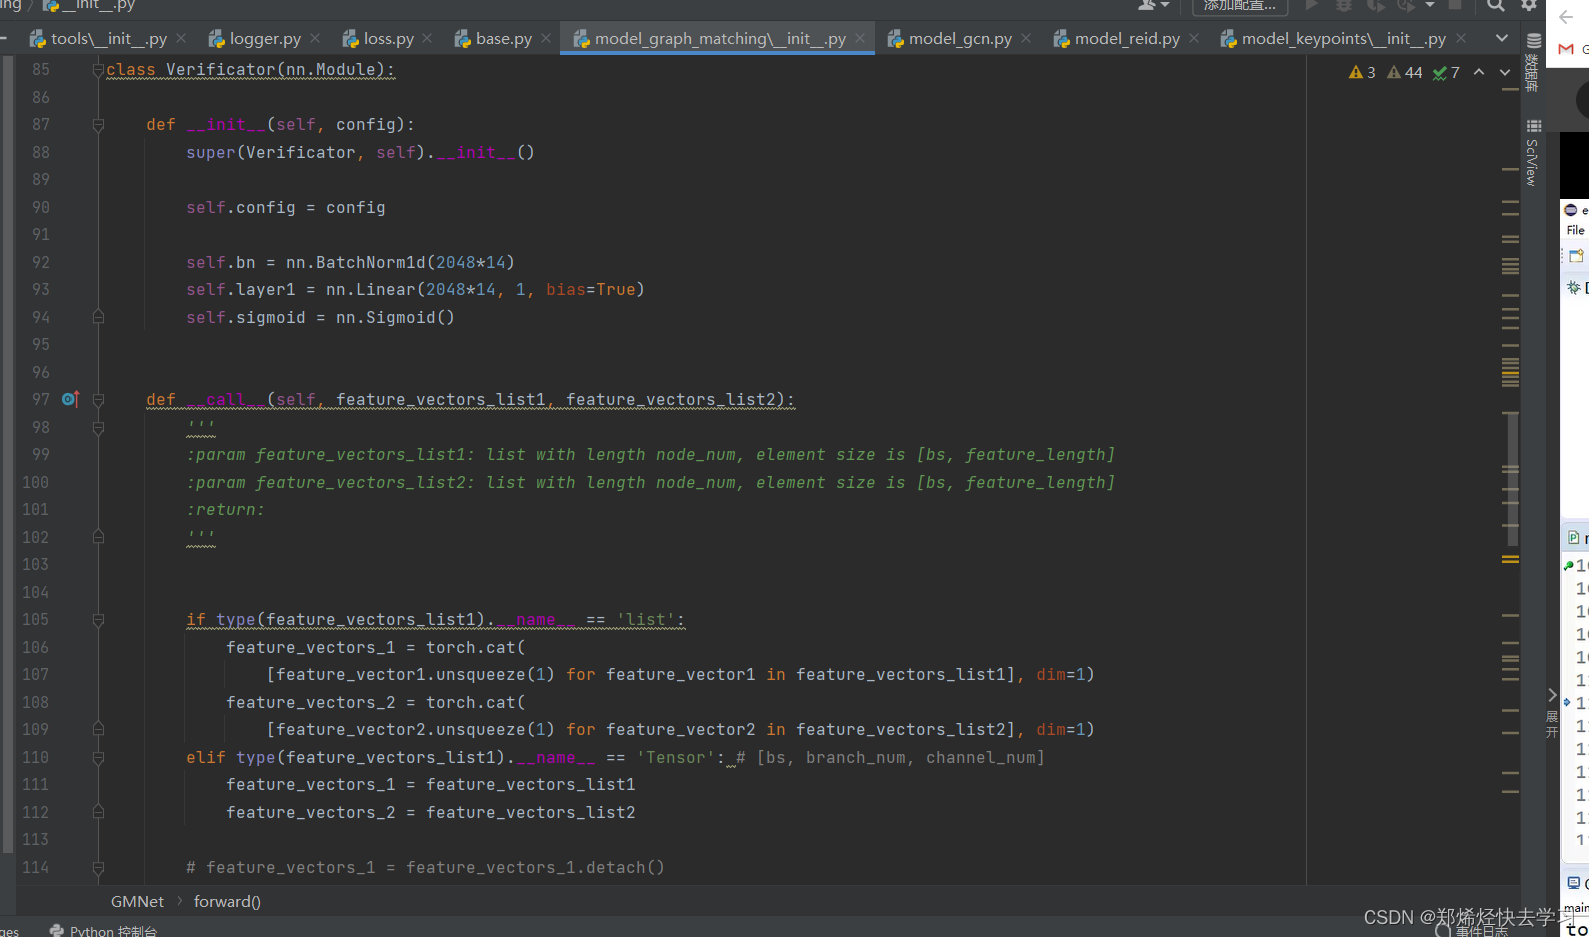This screenshot has width=1589, height=937.
Task: Click the project file icon in title bar
Action: [51, 5]
